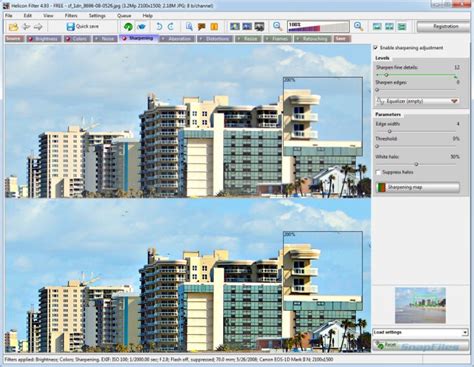Click the Quick save button
This screenshot has height=367, width=474.
point(83,27)
